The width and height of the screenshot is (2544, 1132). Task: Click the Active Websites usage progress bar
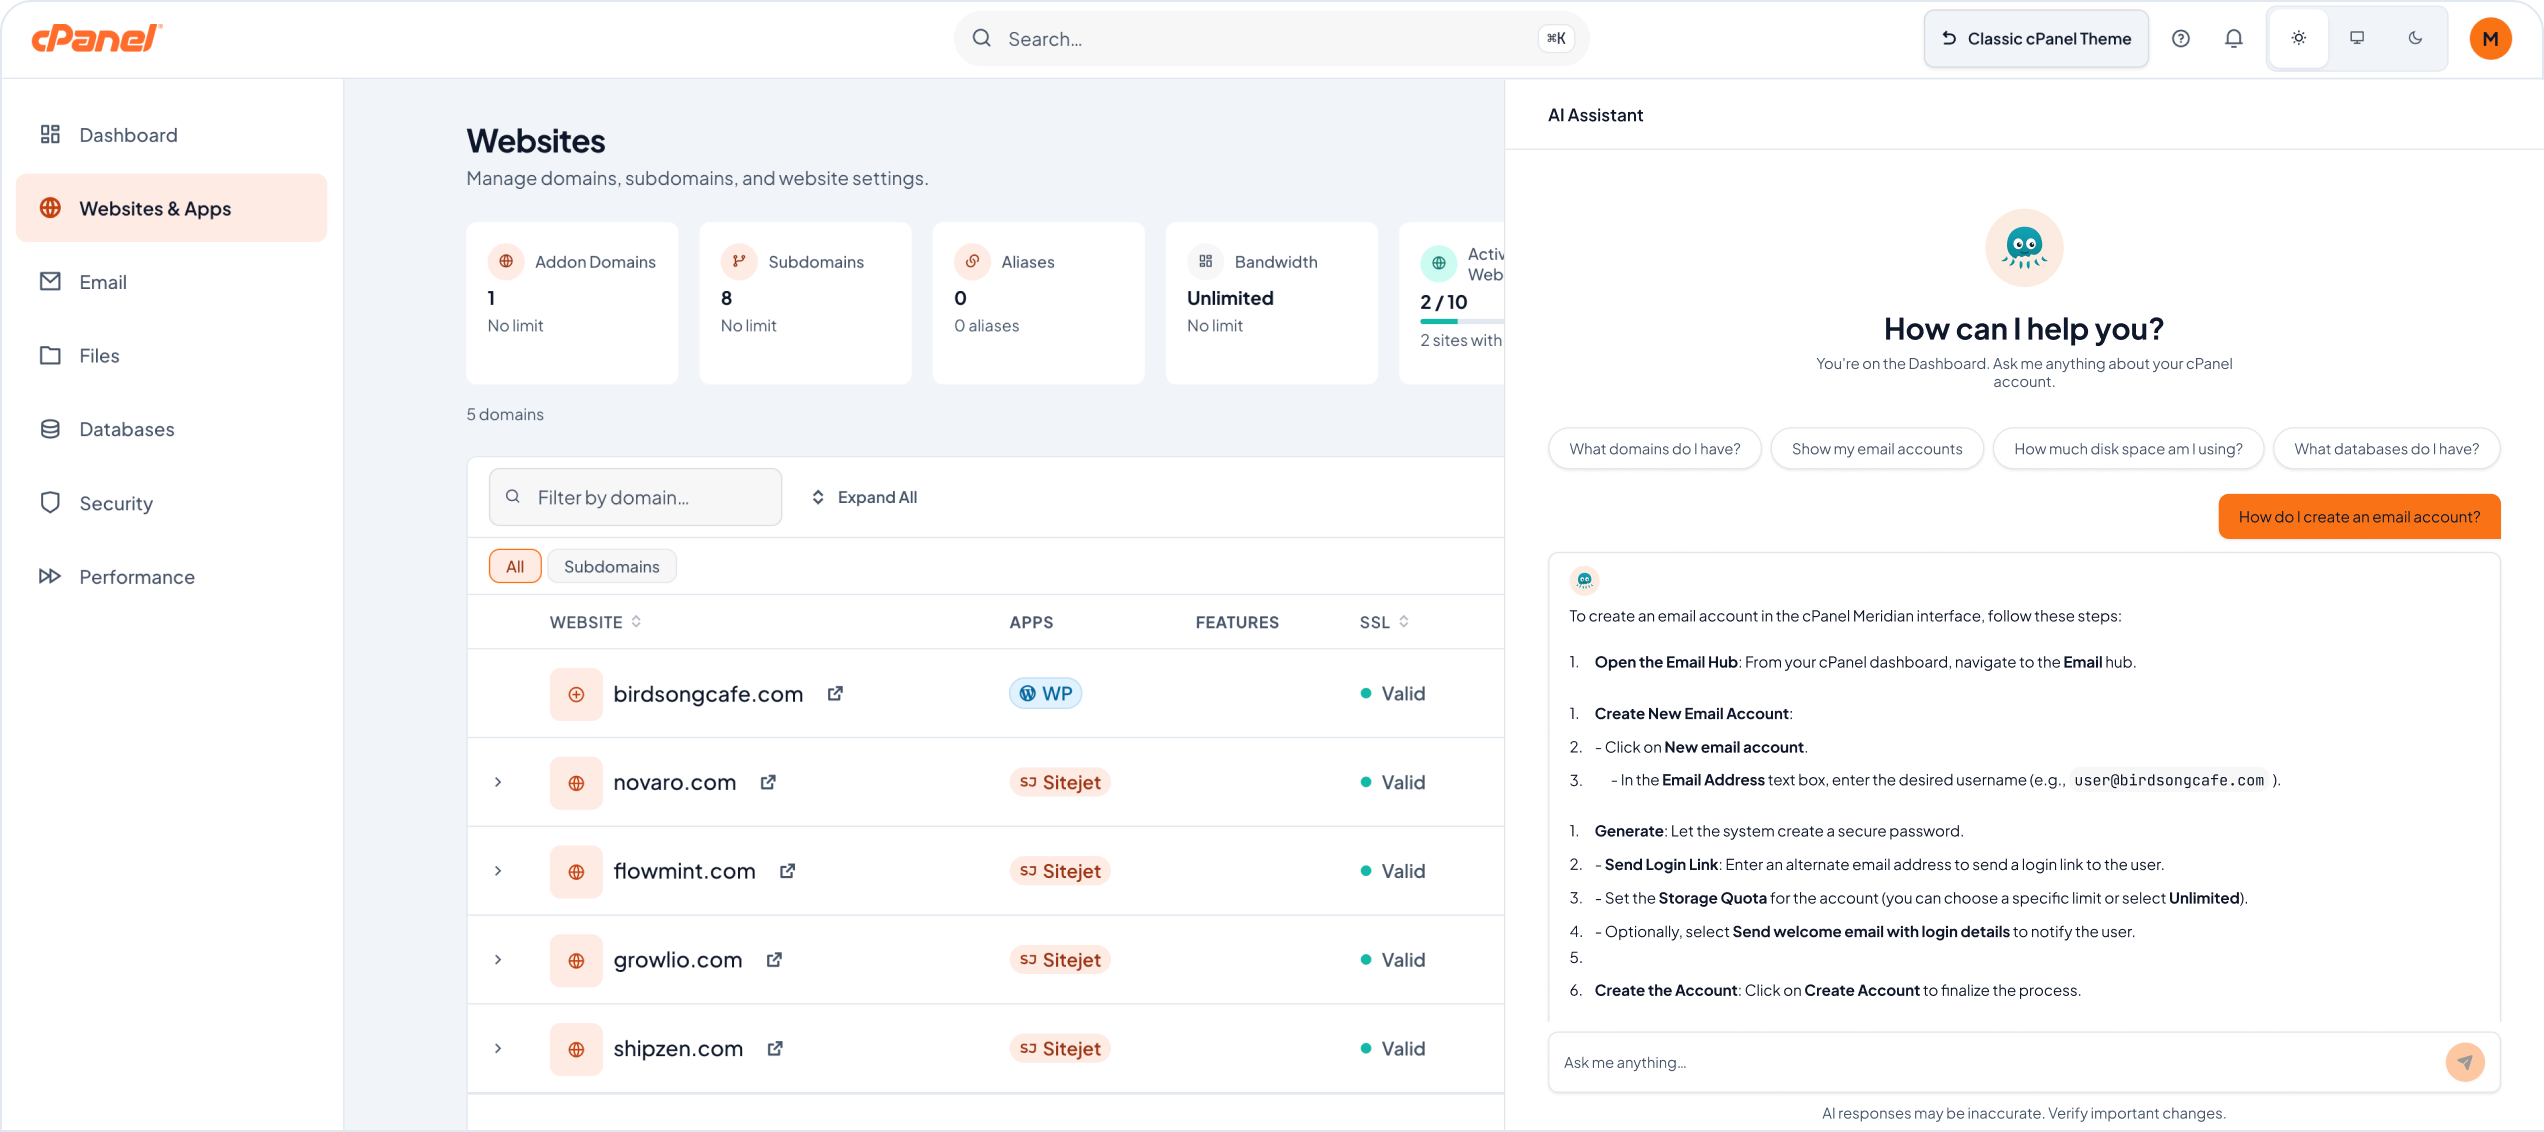pyautogui.click(x=1462, y=321)
